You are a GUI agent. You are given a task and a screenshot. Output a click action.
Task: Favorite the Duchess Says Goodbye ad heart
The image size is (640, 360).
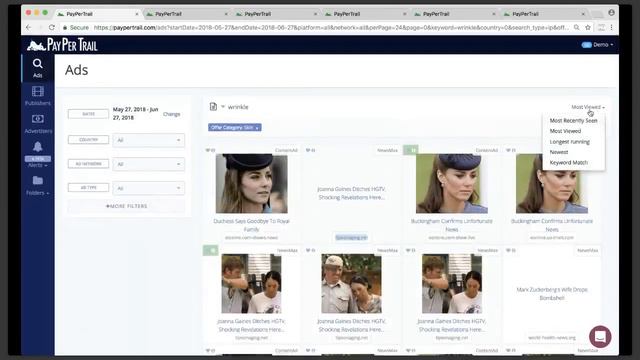click(x=207, y=150)
